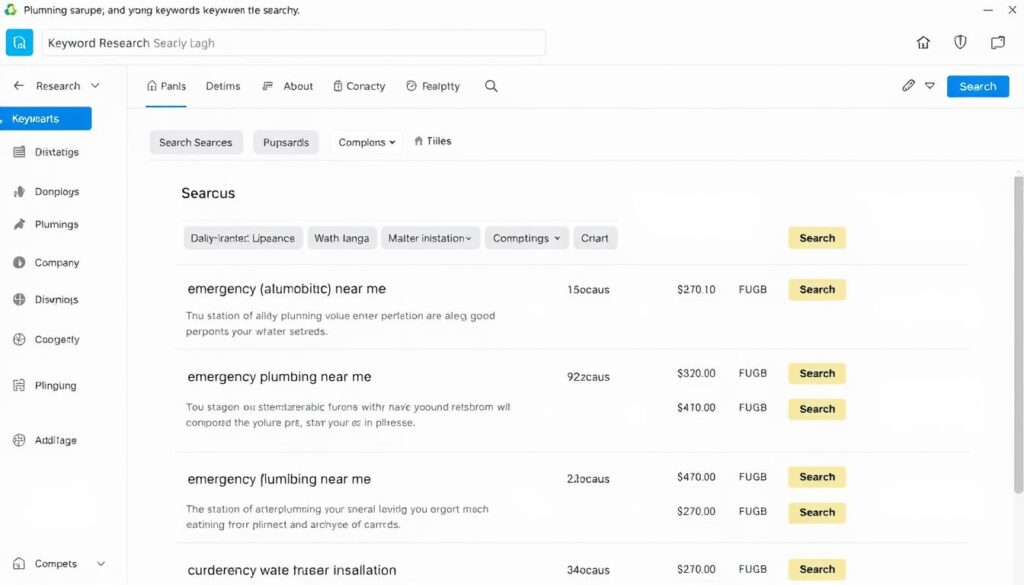Click the chat icon at top right
The image size is (1024, 585).
point(996,42)
